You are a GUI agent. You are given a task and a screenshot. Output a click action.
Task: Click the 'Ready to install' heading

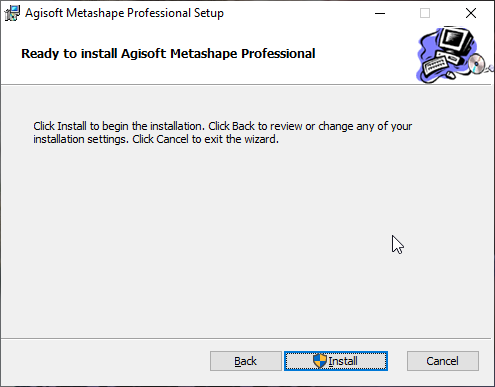tap(168, 54)
